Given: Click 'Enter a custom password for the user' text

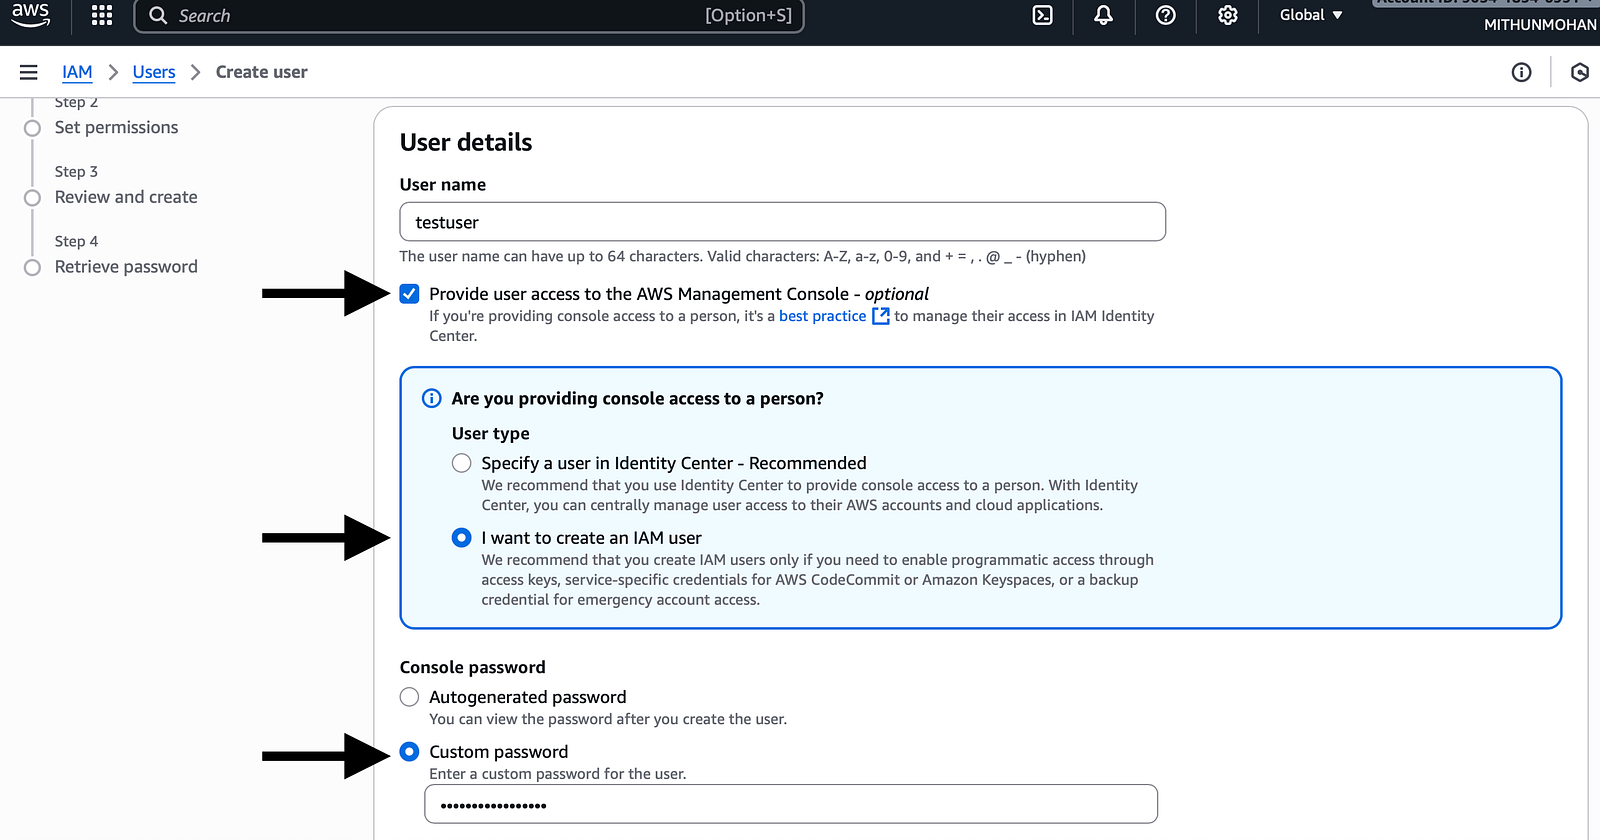Looking at the screenshot, I should [x=558, y=774].
